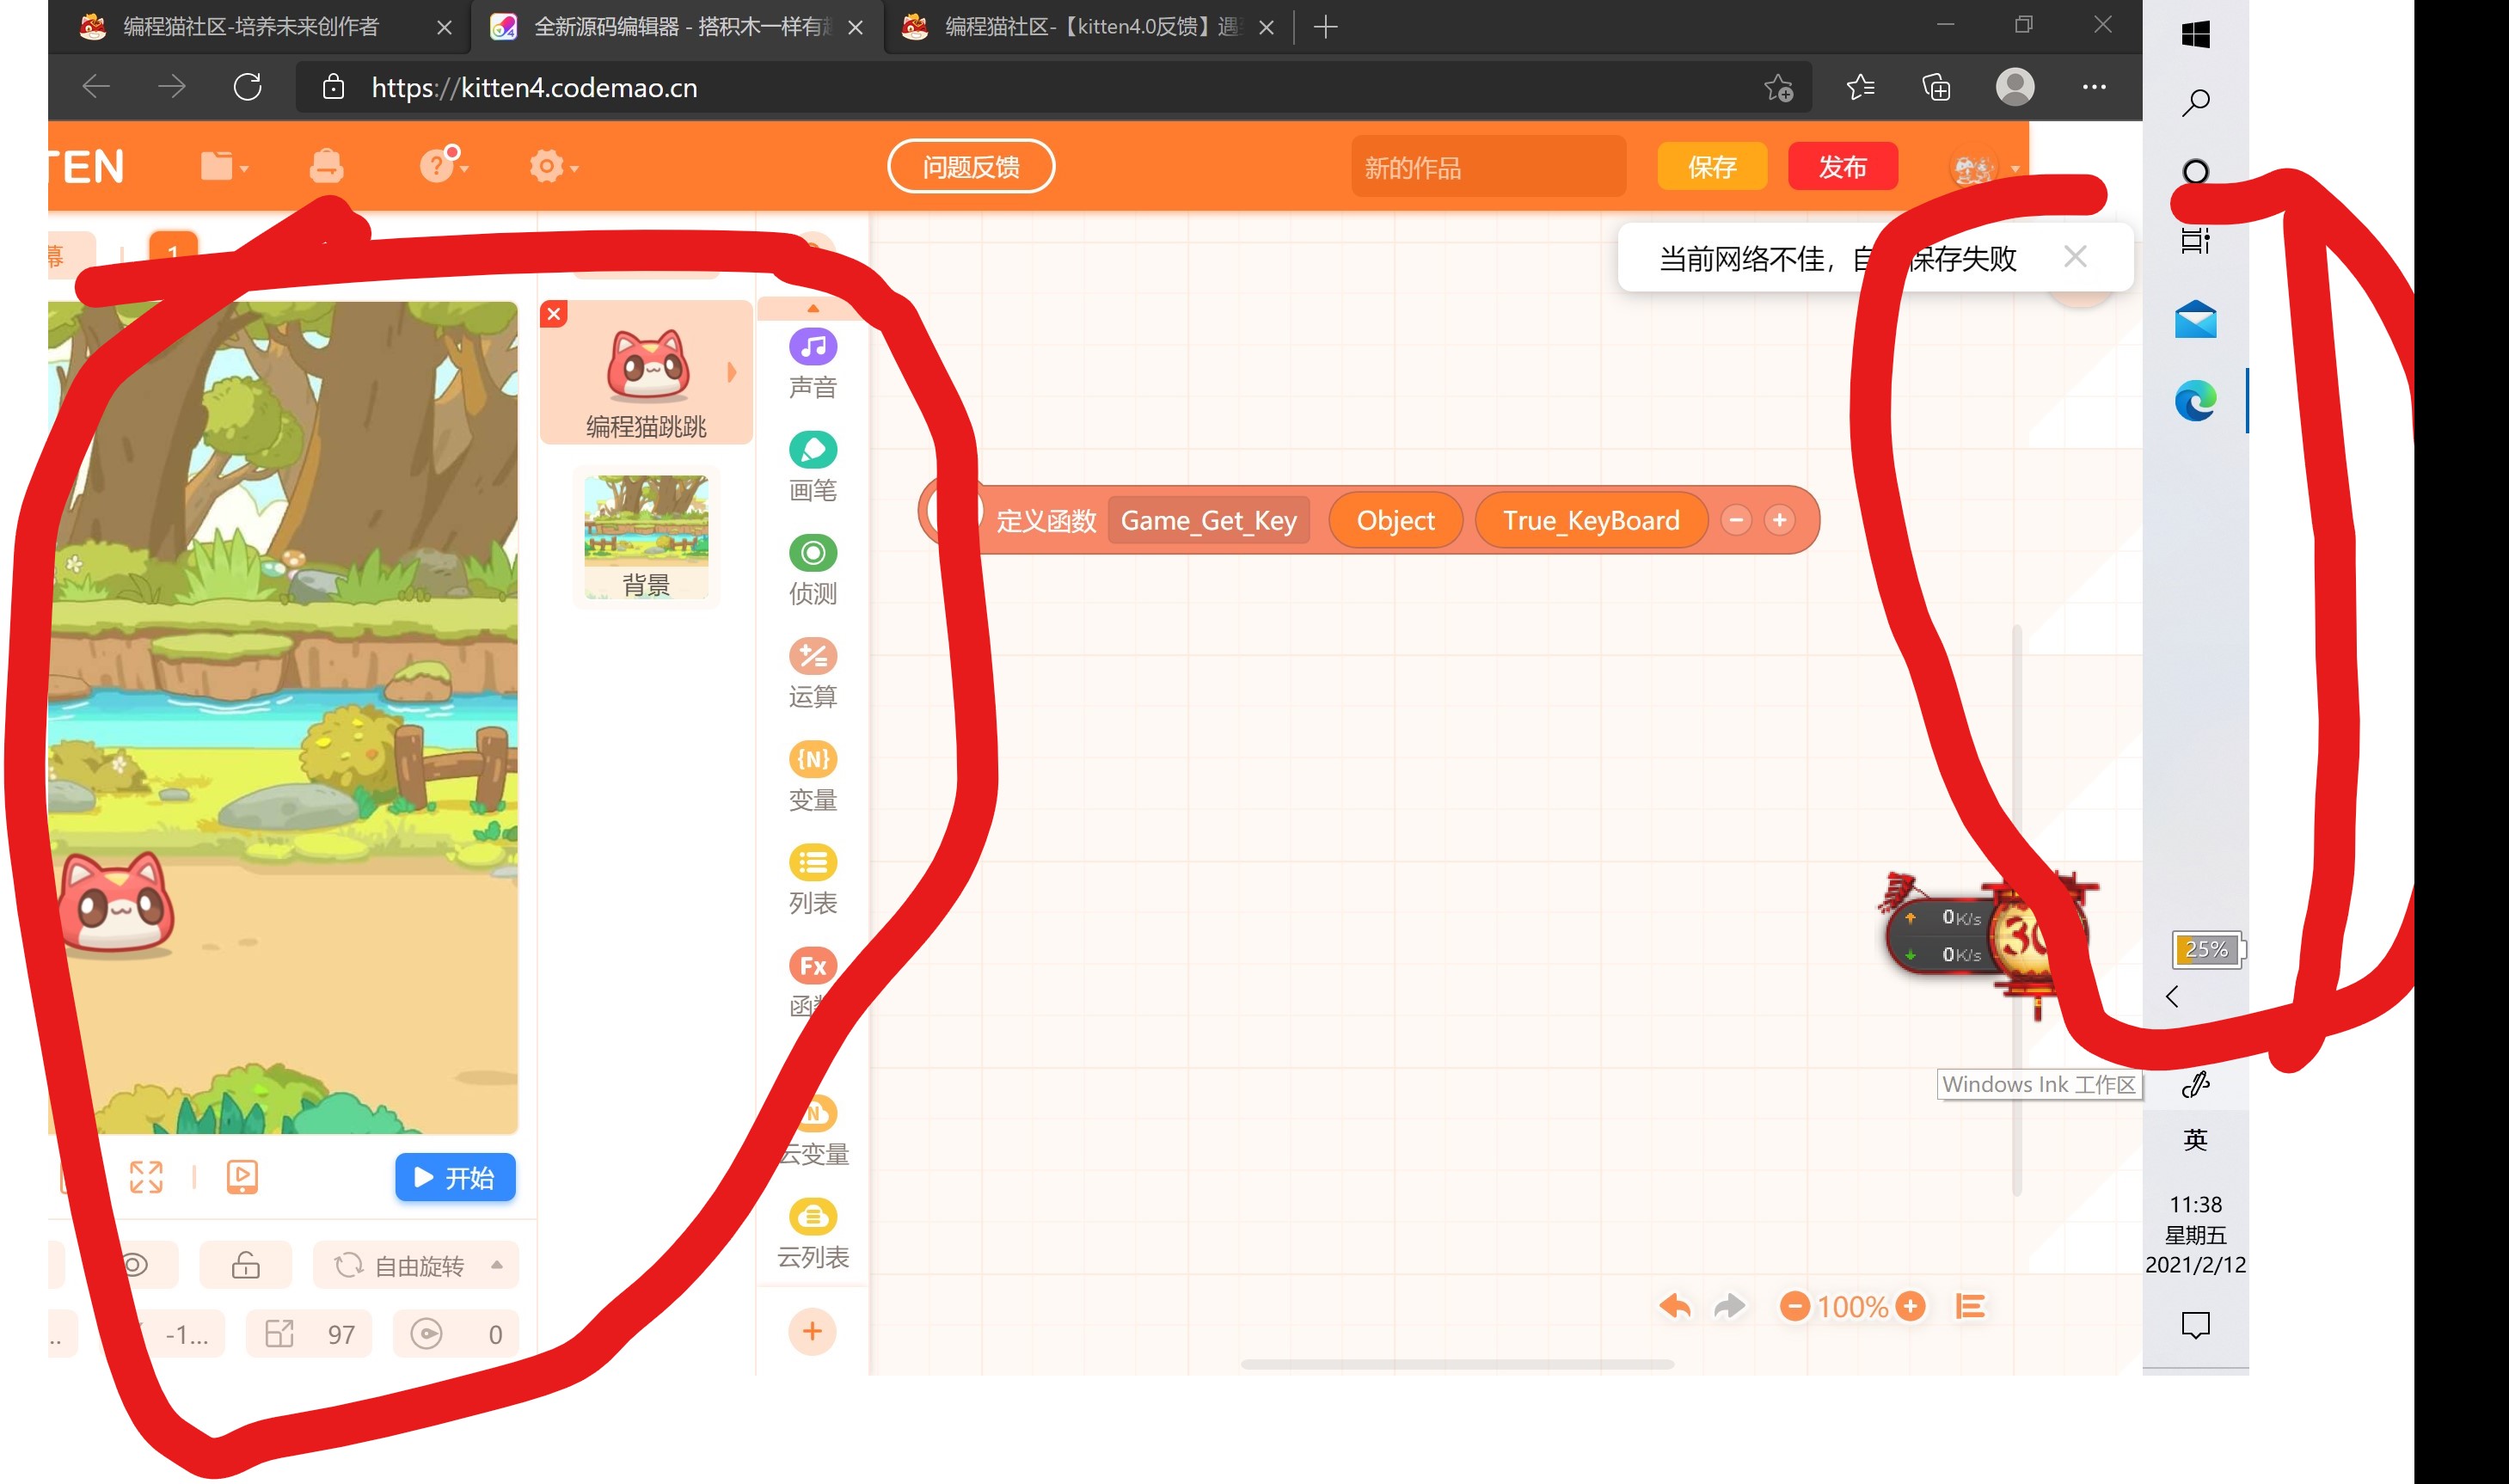This screenshot has height=1484, width=2509.
Task: Click the Game_Get_Key function name field
Action: [1208, 520]
